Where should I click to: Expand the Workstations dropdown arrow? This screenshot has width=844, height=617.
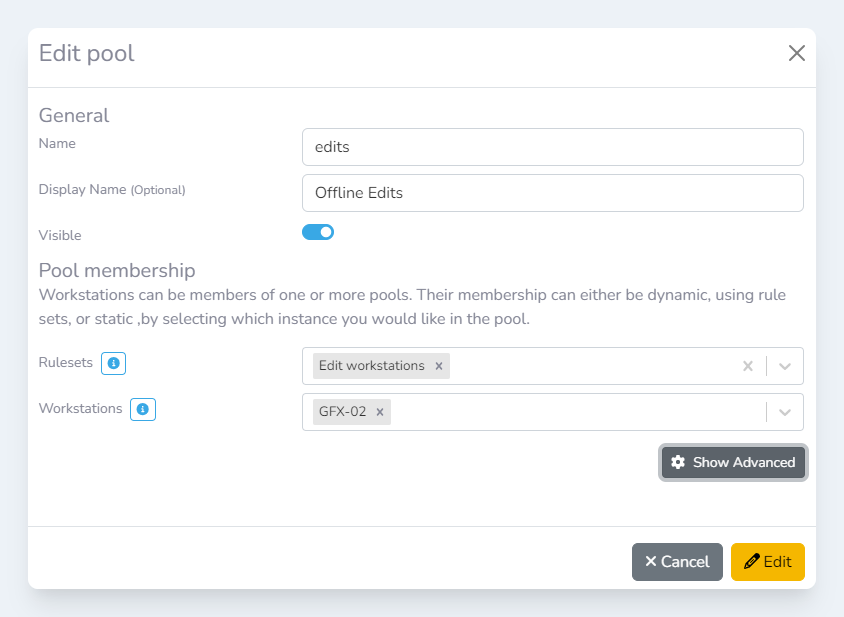[785, 412]
